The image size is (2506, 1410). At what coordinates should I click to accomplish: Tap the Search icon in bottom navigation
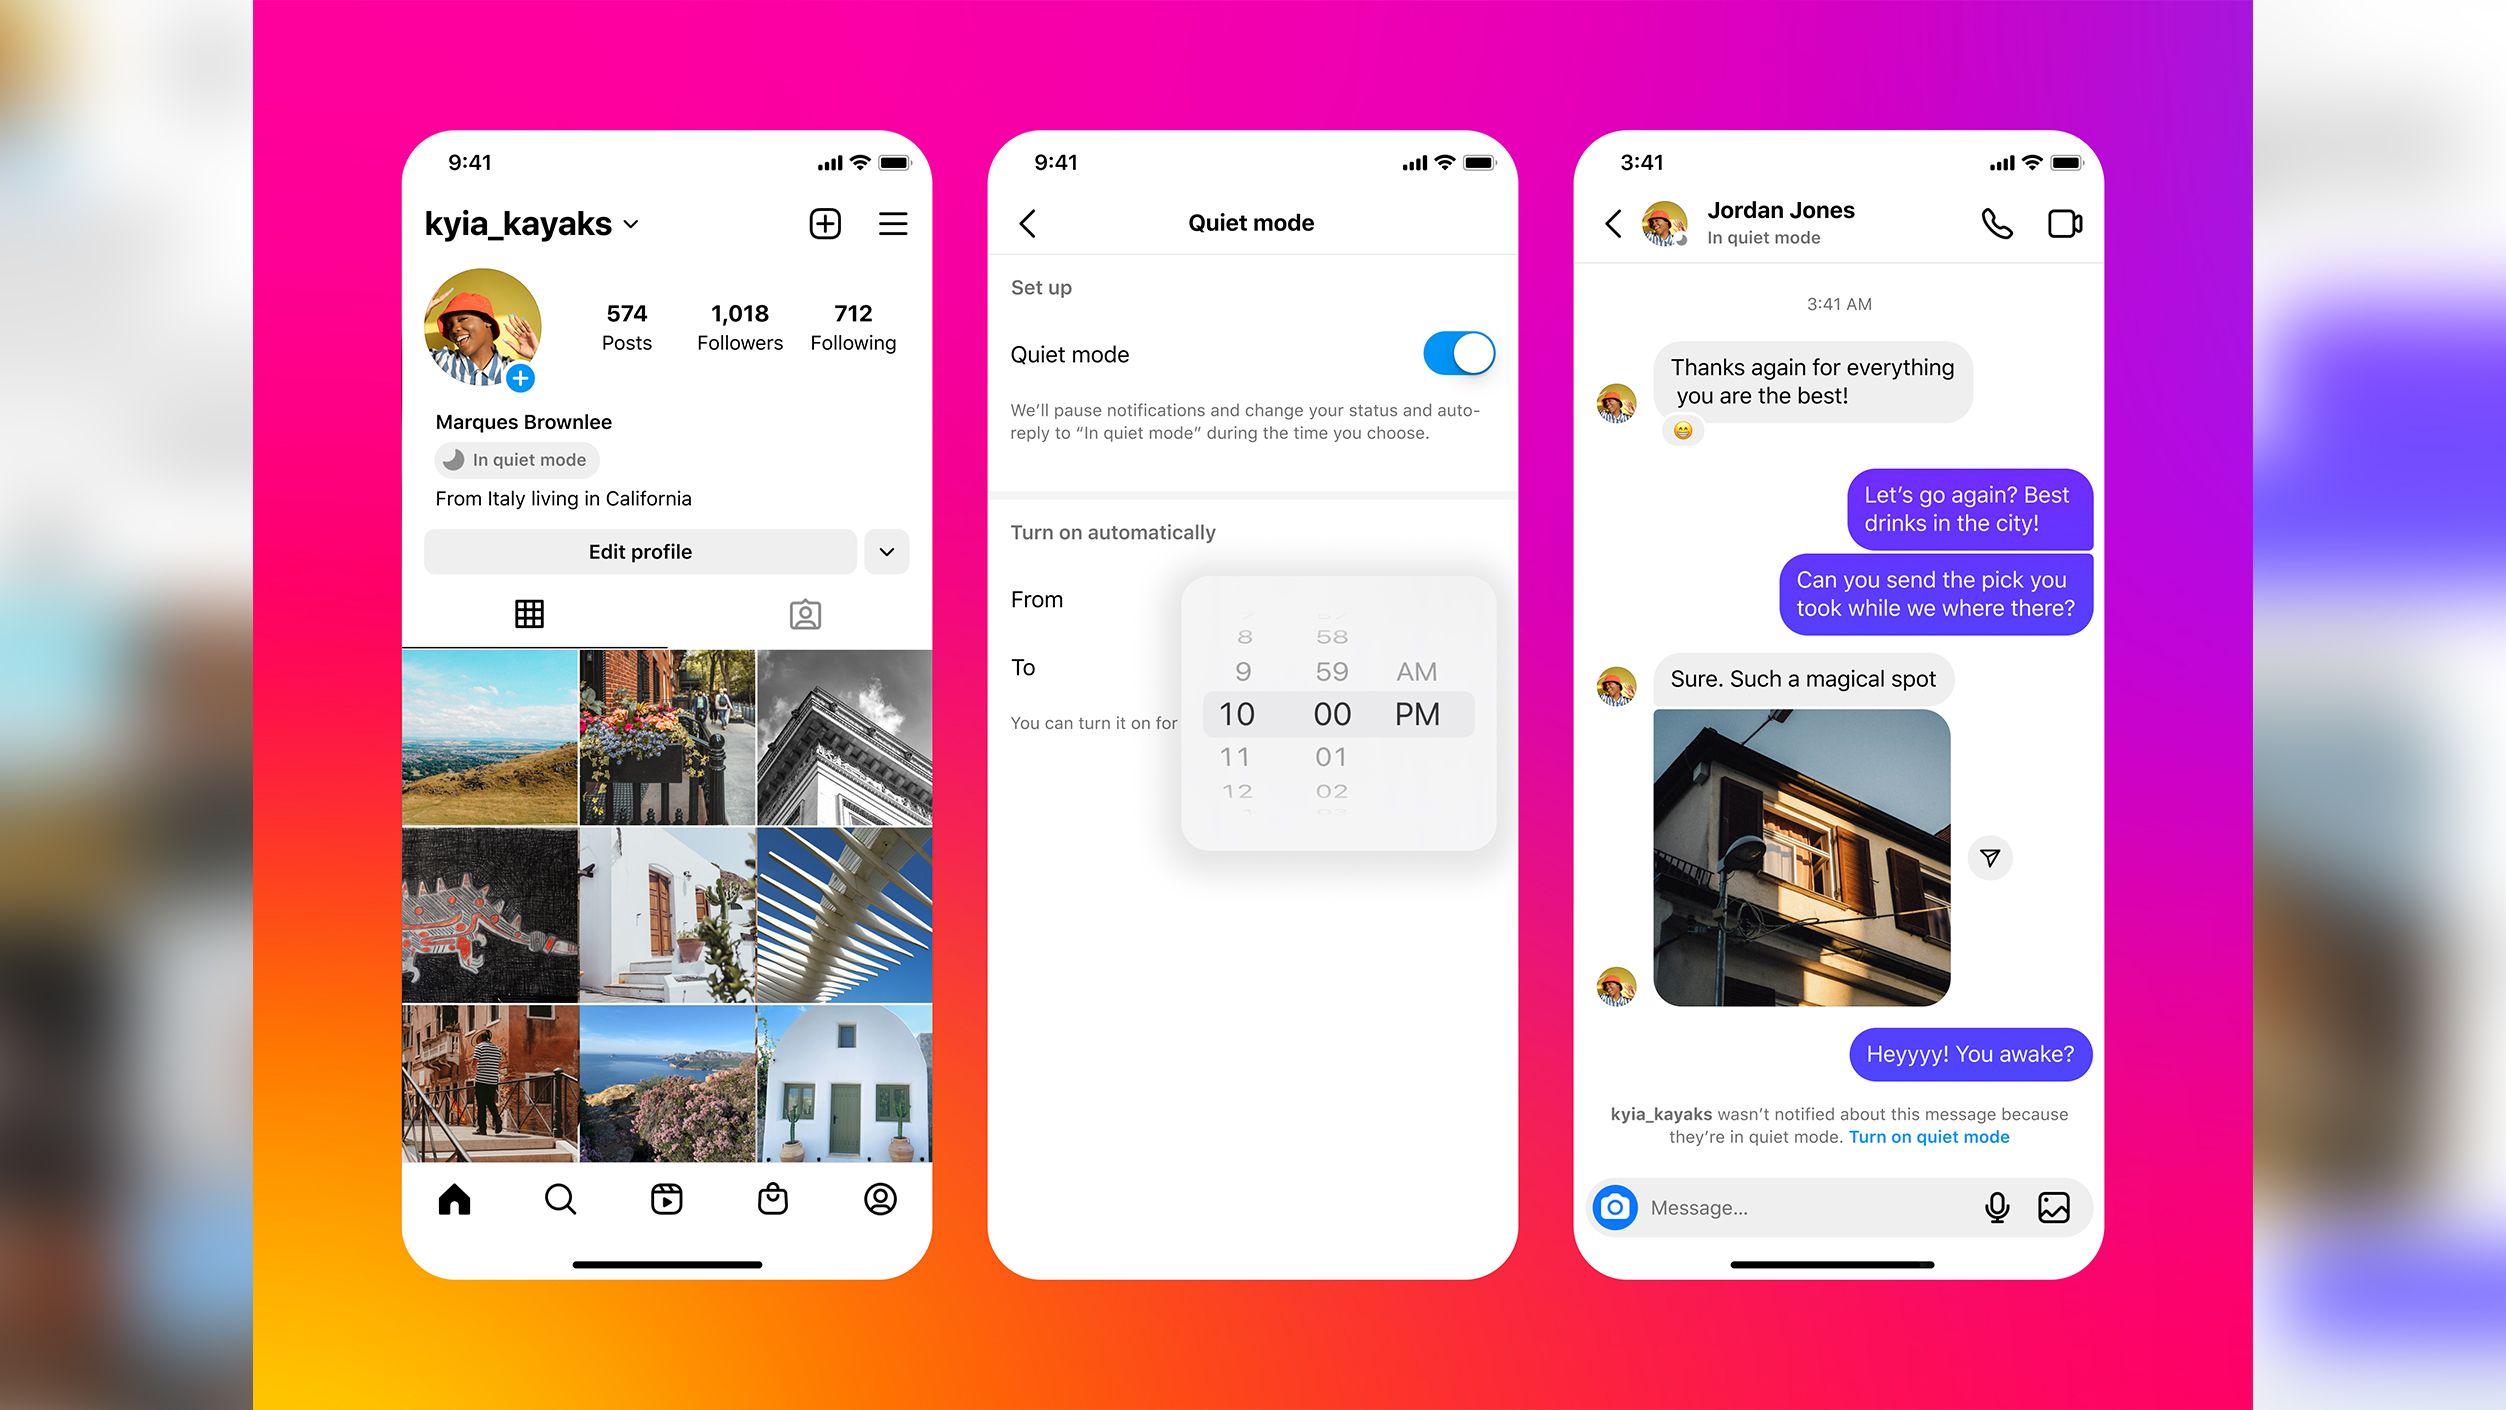tap(561, 1200)
